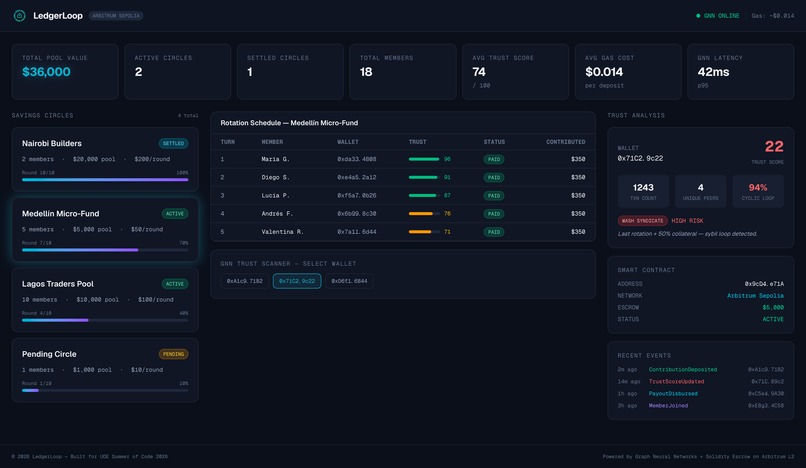This screenshot has height=468, width=806.
Task: Click PAID badge in Diego S. row
Action: (x=493, y=177)
